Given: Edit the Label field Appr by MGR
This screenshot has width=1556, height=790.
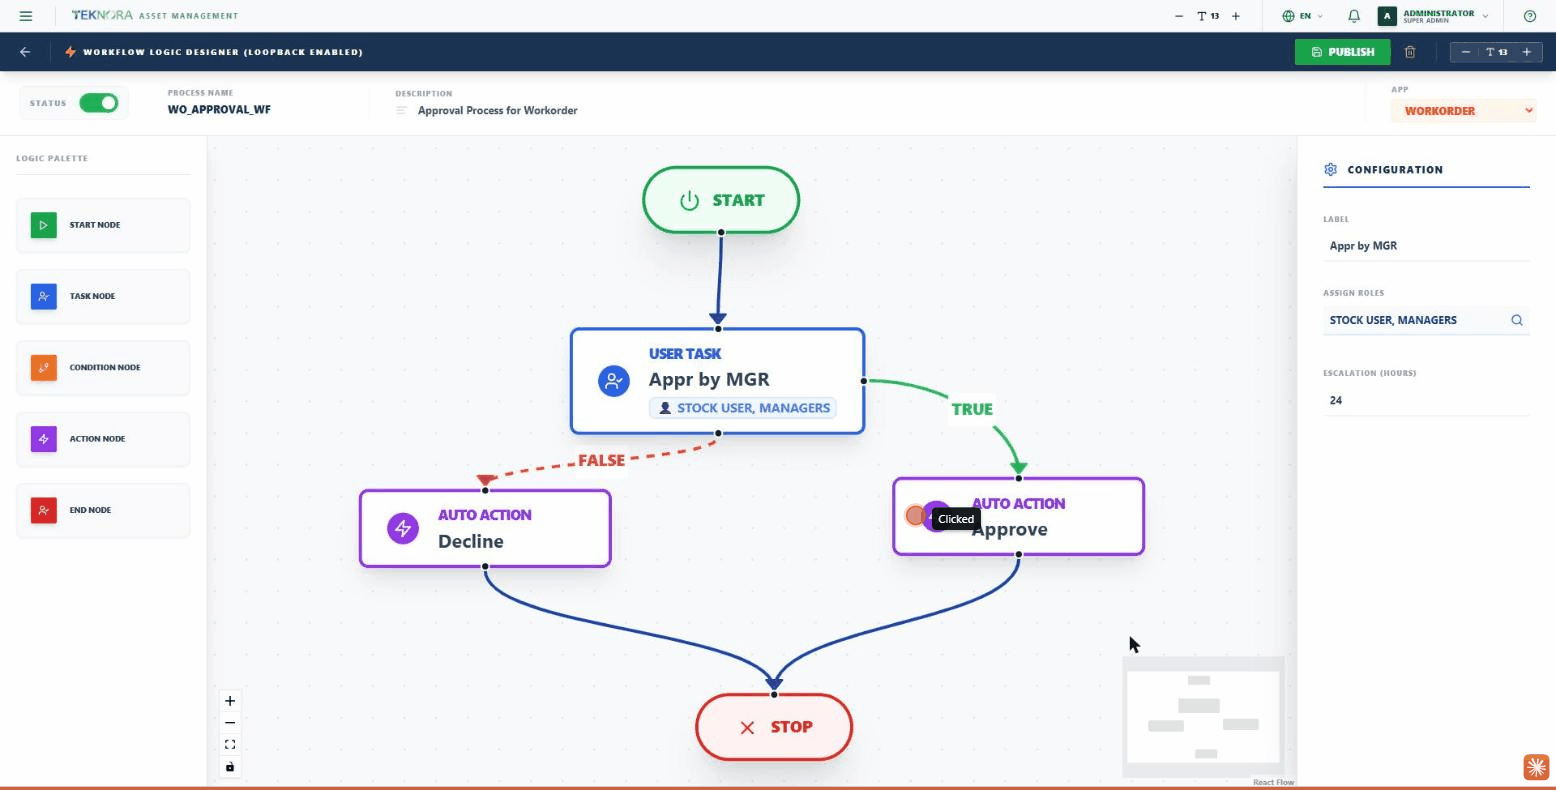Looking at the screenshot, I should 1426,246.
